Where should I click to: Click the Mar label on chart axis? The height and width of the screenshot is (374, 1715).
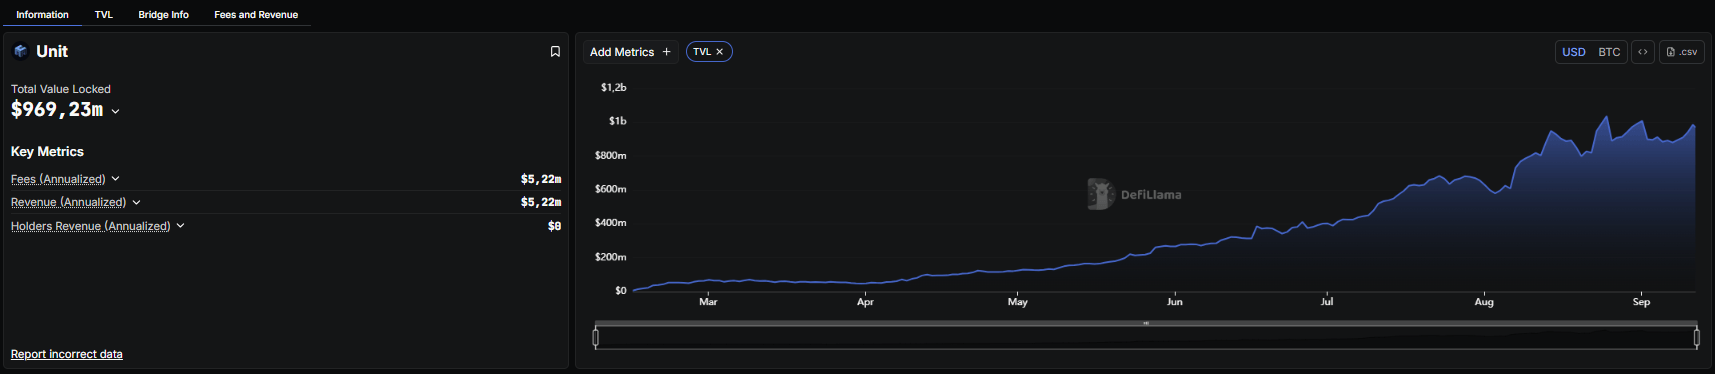[x=708, y=302]
